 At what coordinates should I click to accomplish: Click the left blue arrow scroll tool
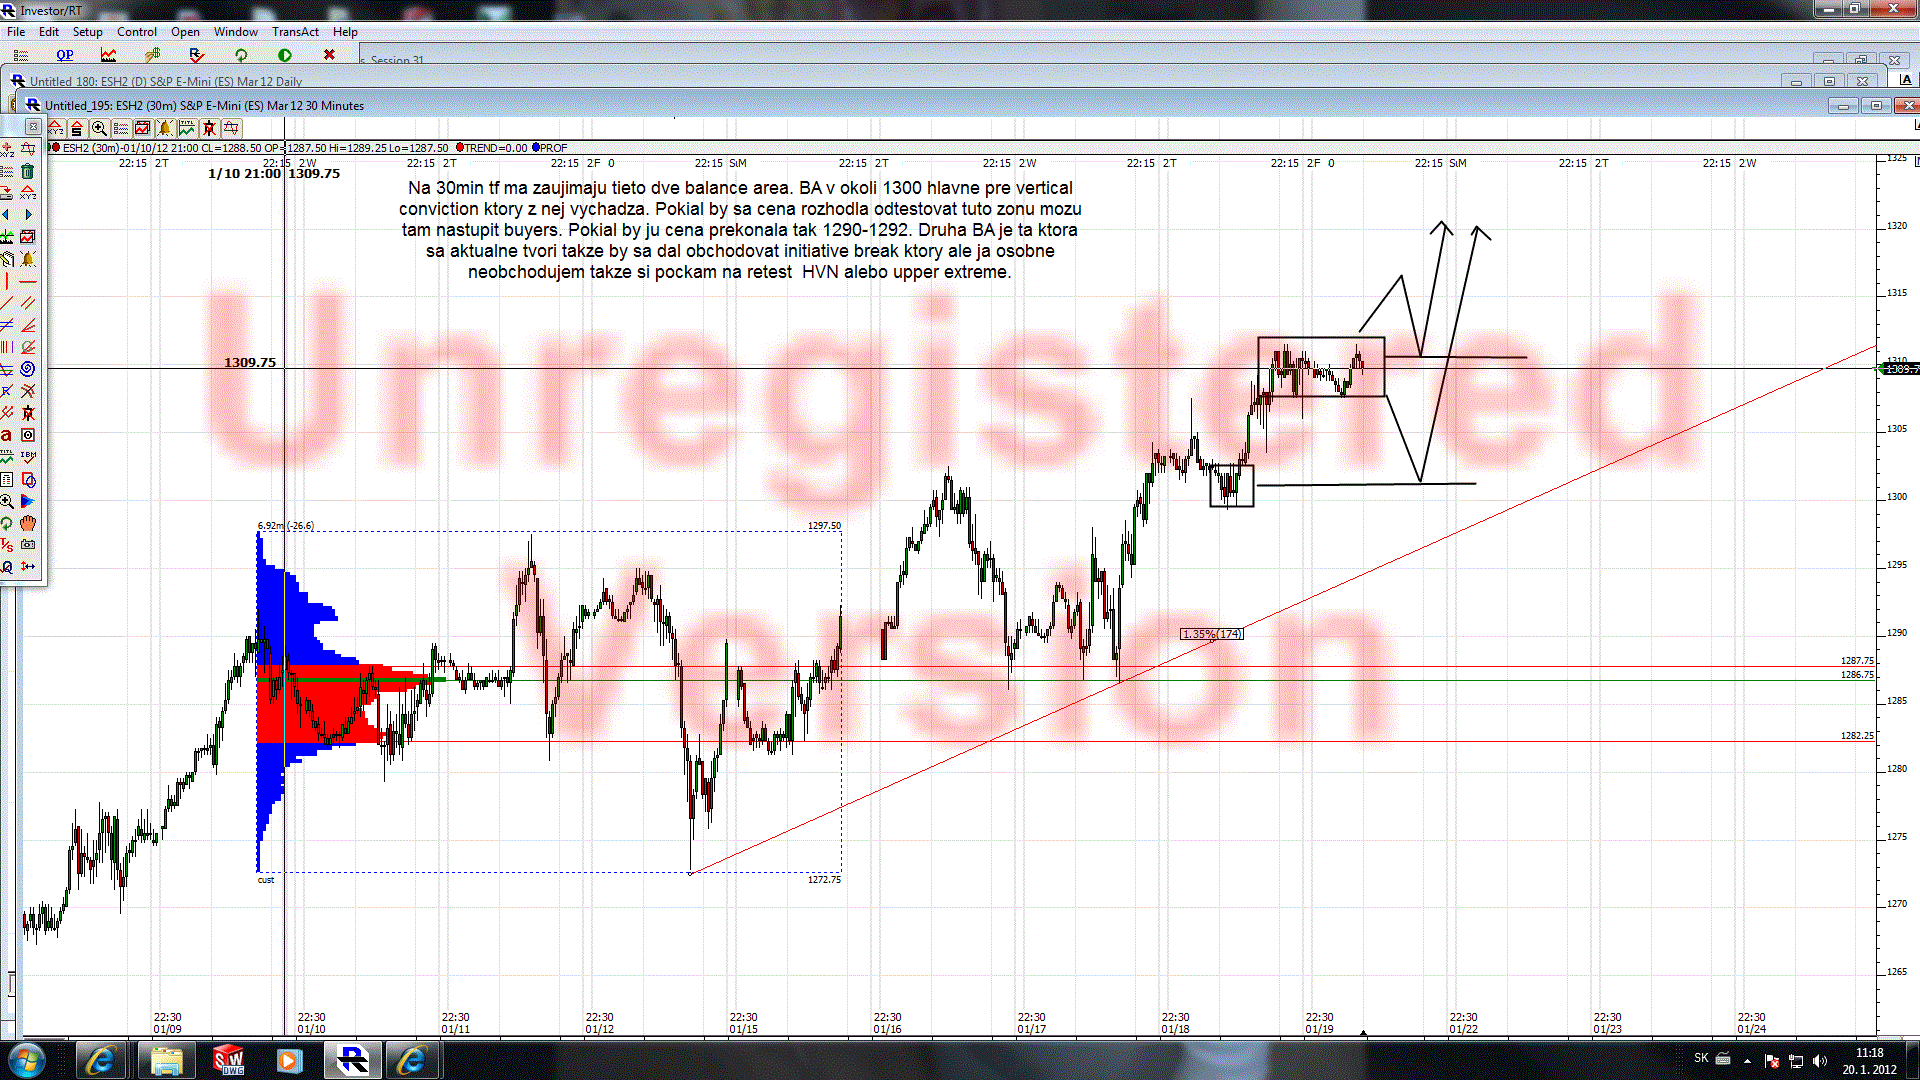7,215
